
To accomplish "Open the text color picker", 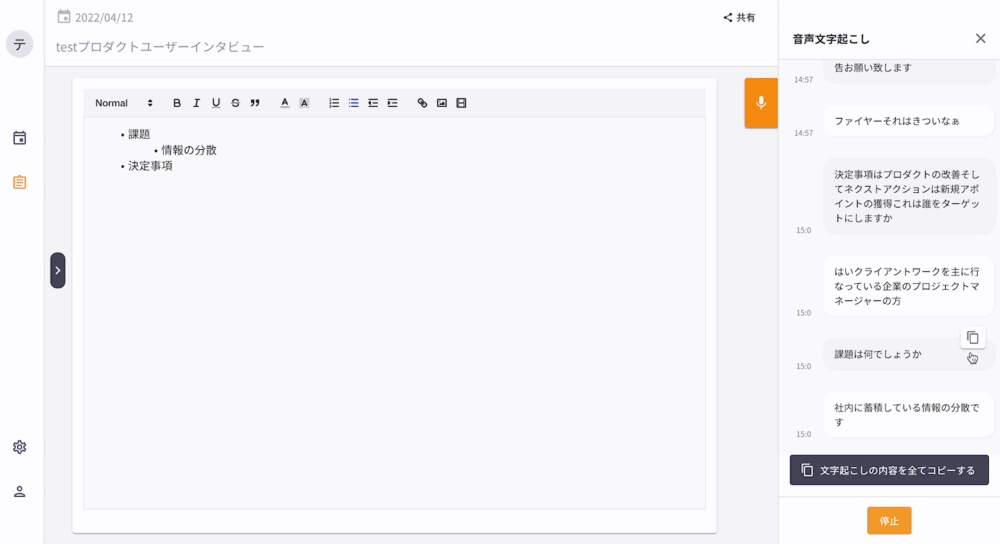I will [284, 103].
